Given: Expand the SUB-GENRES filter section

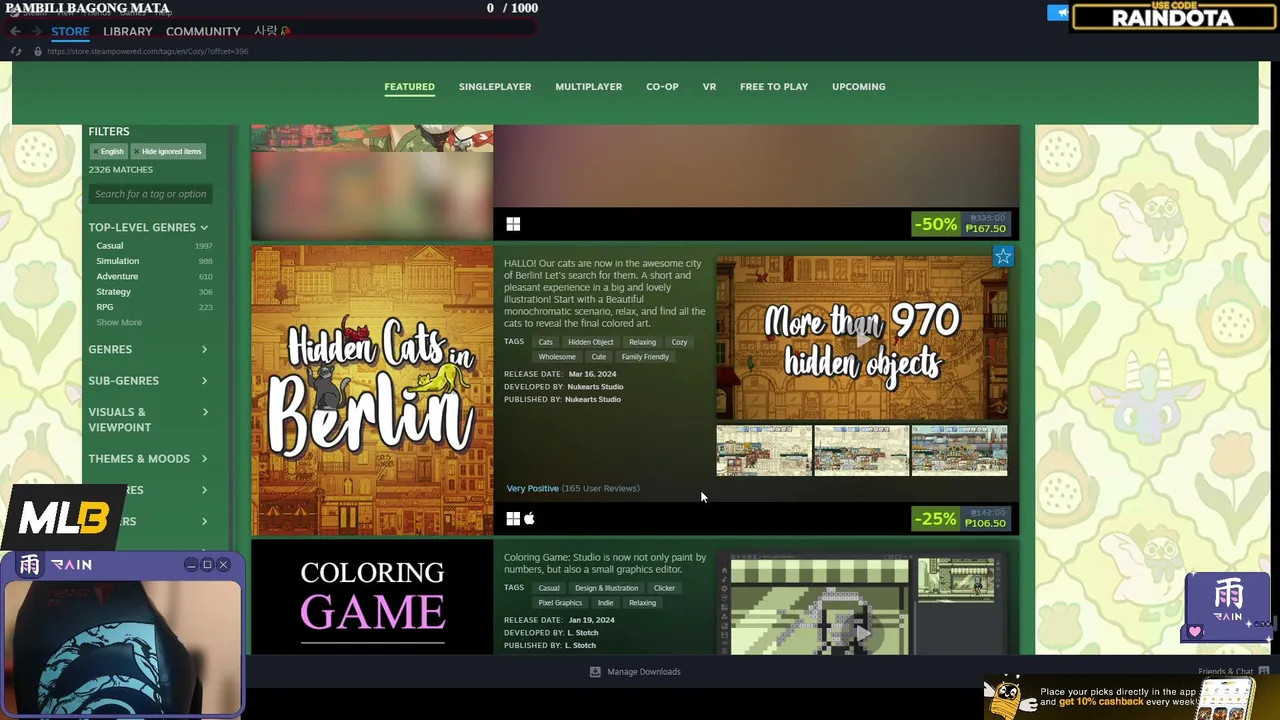Looking at the screenshot, I should tap(148, 380).
